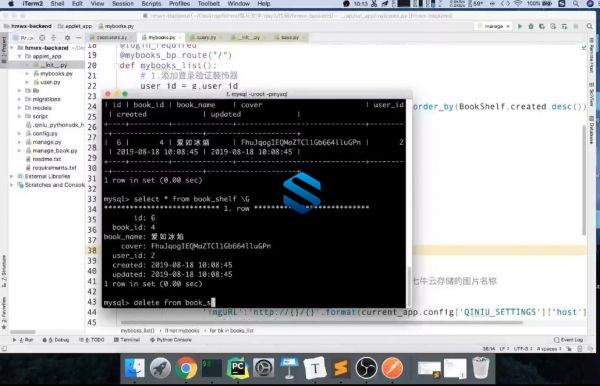Click the project settings gear icon
Image resolution: width=600 pixels, height=386 pixels.
pos(67,38)
